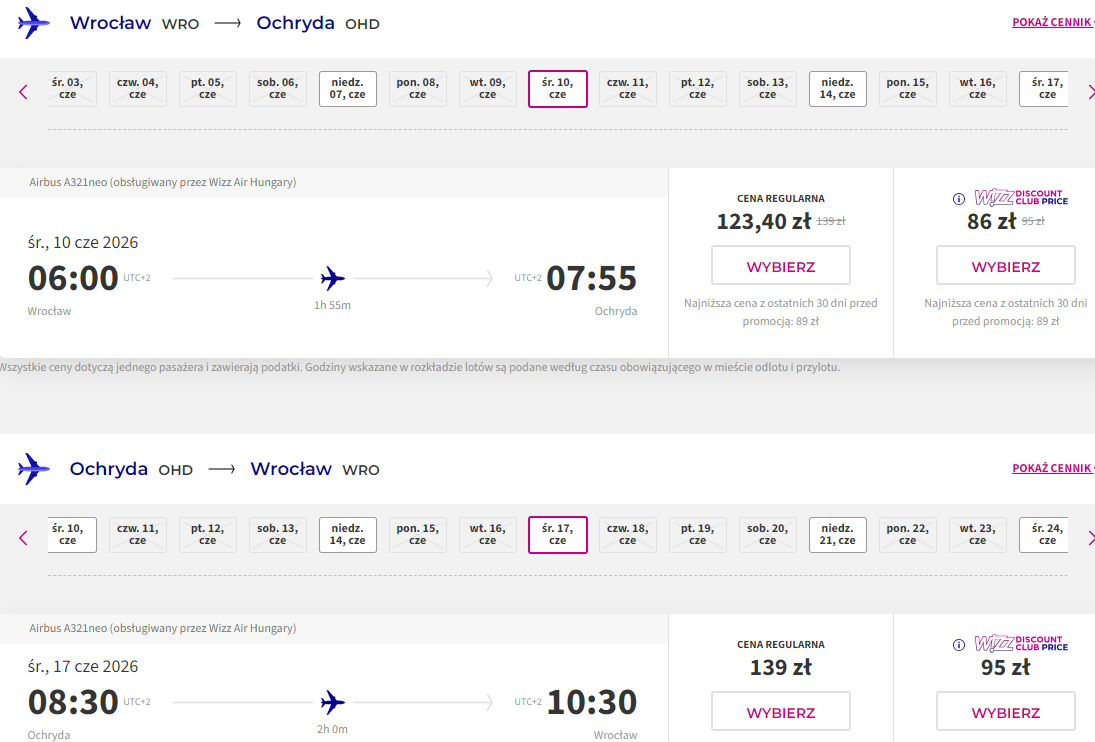
Task: Select wt. 09 cze outbound date
Action: (x=487, y=89)
